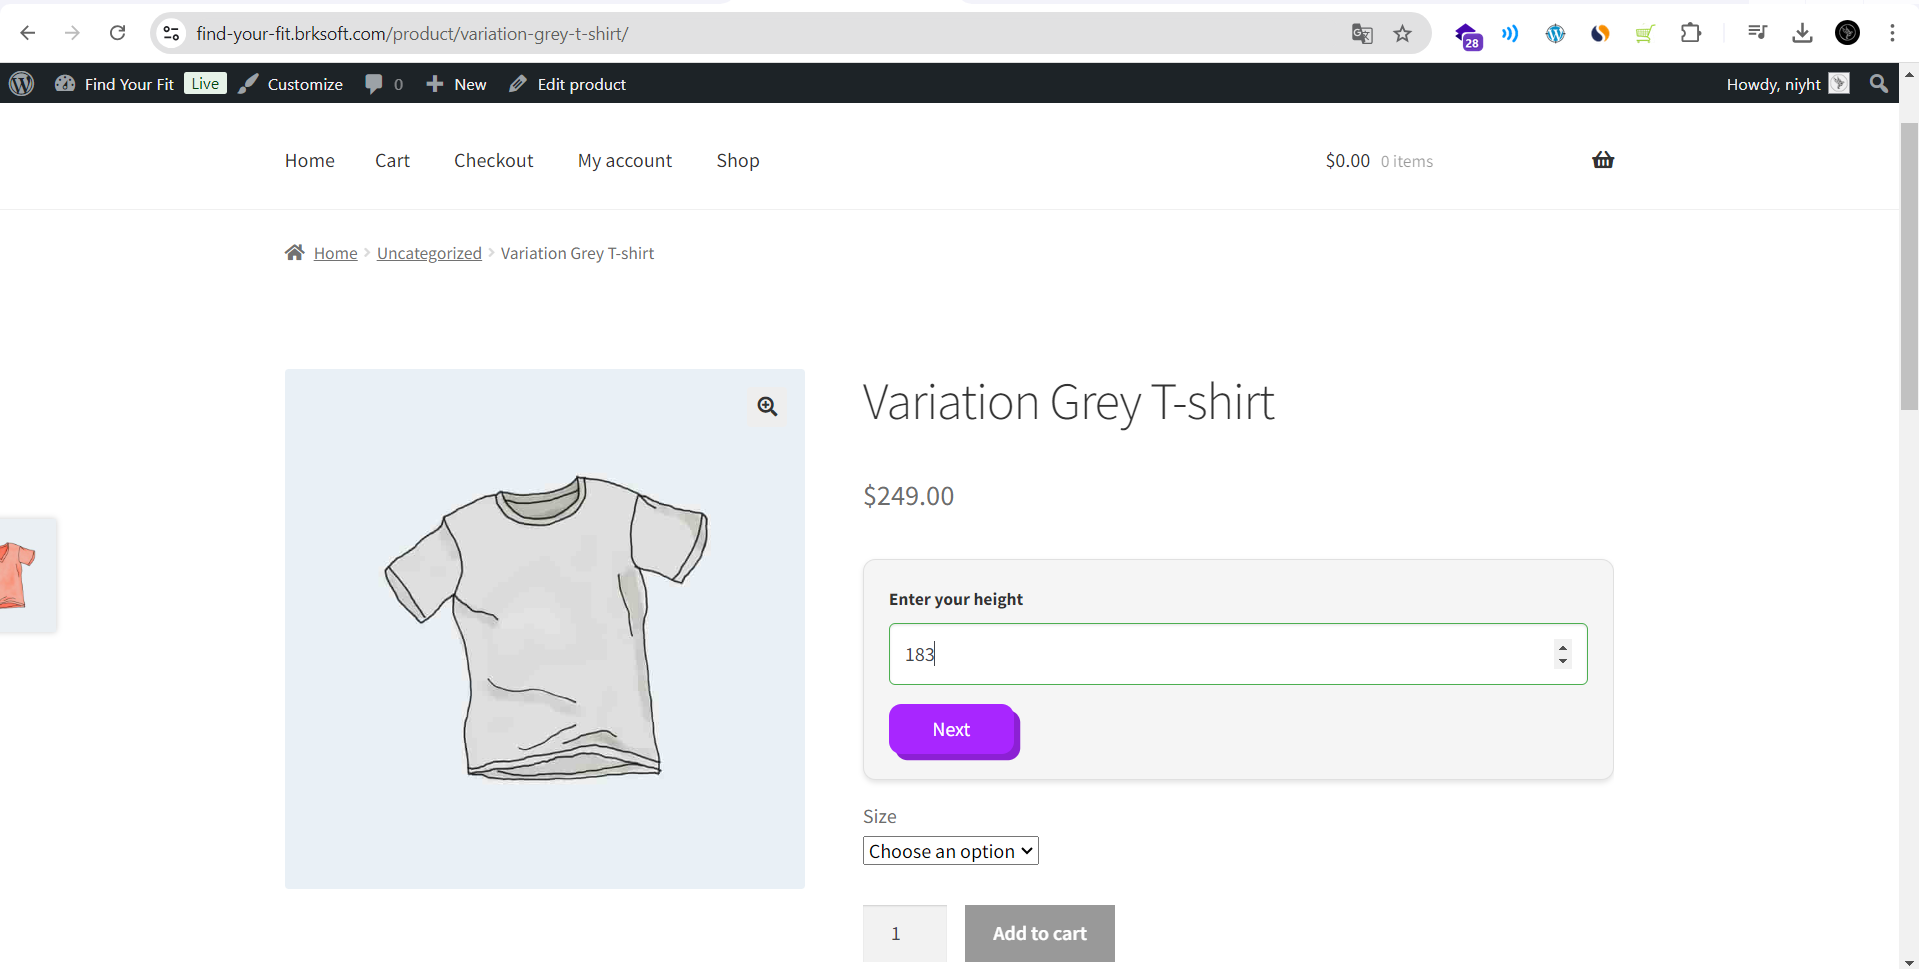This screenshot has width=1919, height=969.
Task: Increase height using the spinner up arrow
Action: [x=1563, y=648]
